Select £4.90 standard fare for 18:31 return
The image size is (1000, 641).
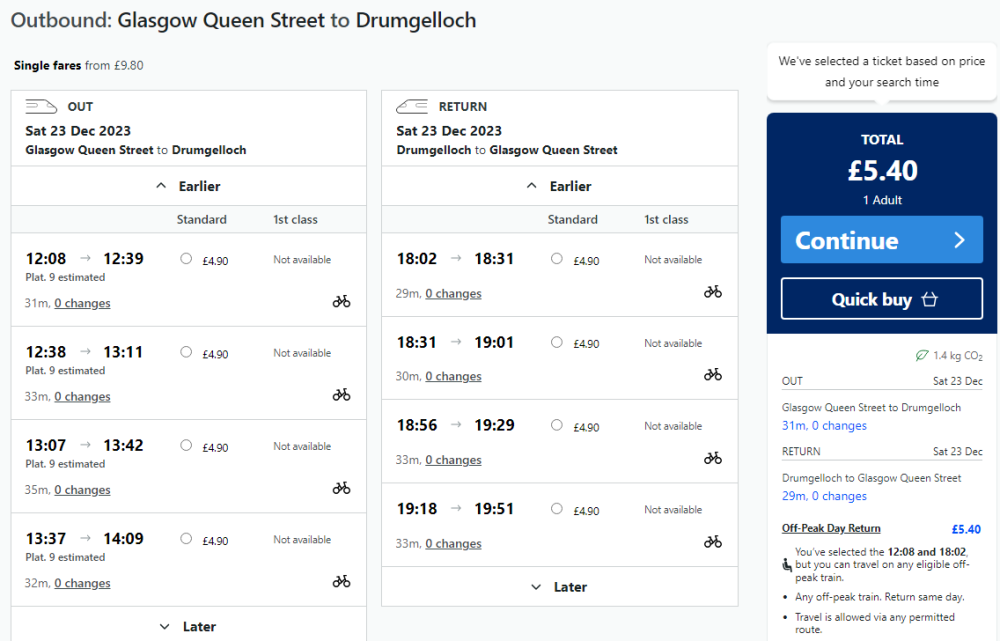[x=557, y=342]
